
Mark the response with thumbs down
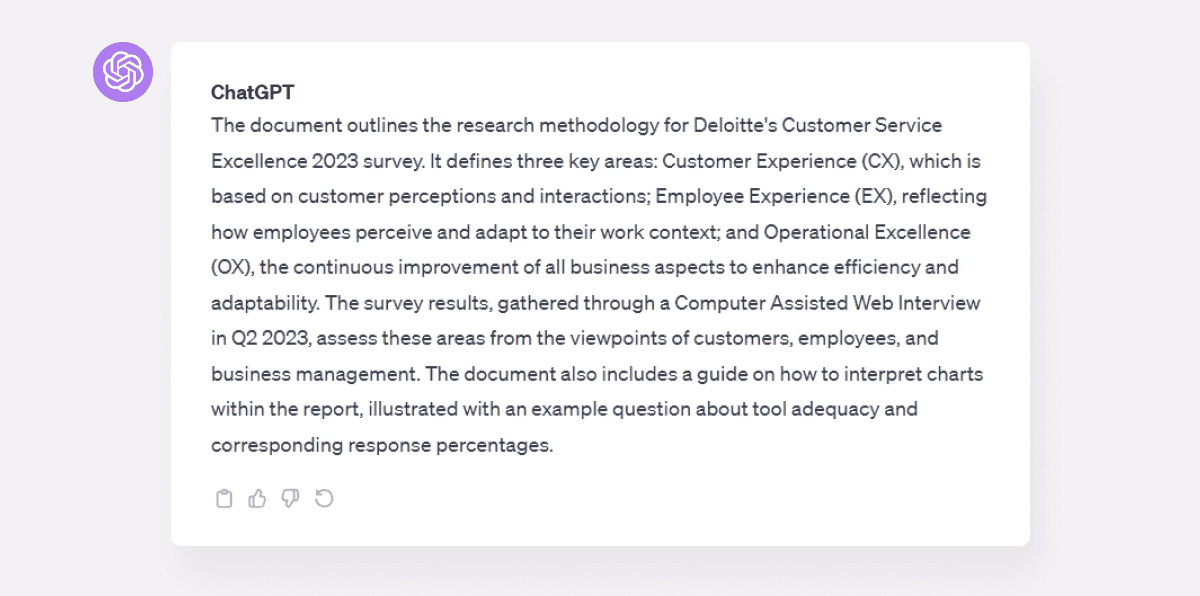(290, 498)
